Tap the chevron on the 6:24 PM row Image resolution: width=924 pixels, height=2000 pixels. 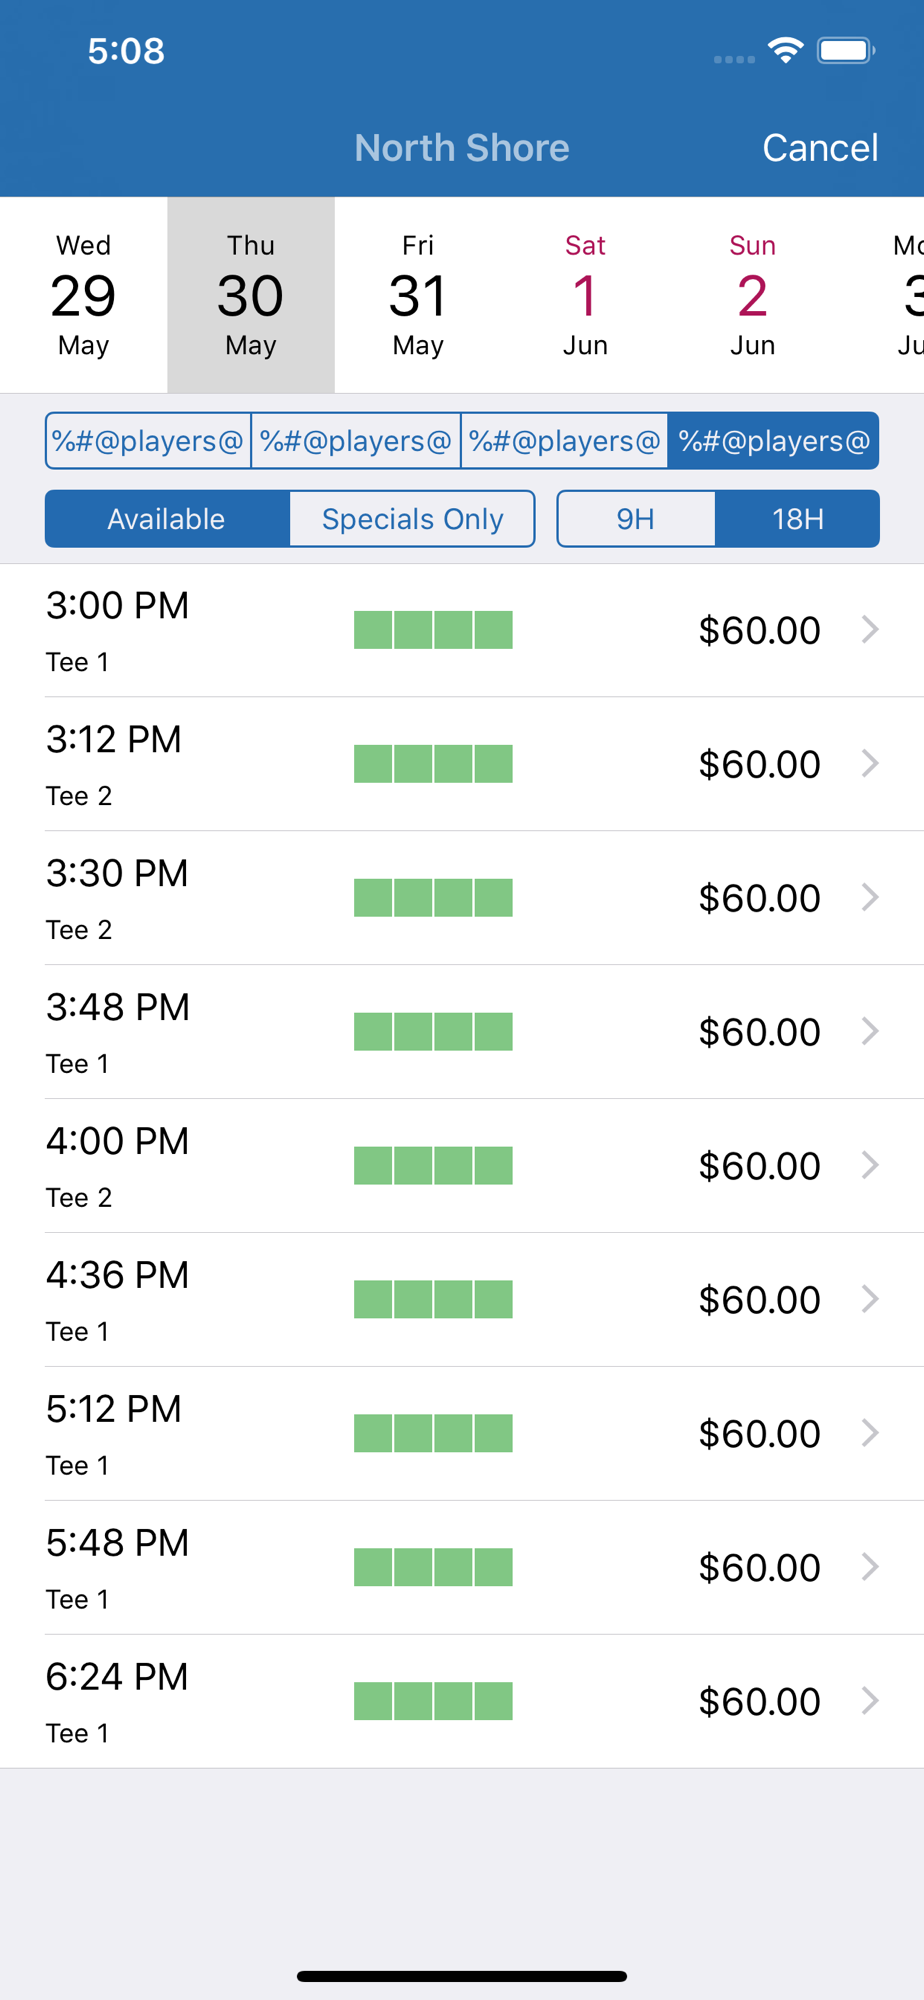[870, 1701]
